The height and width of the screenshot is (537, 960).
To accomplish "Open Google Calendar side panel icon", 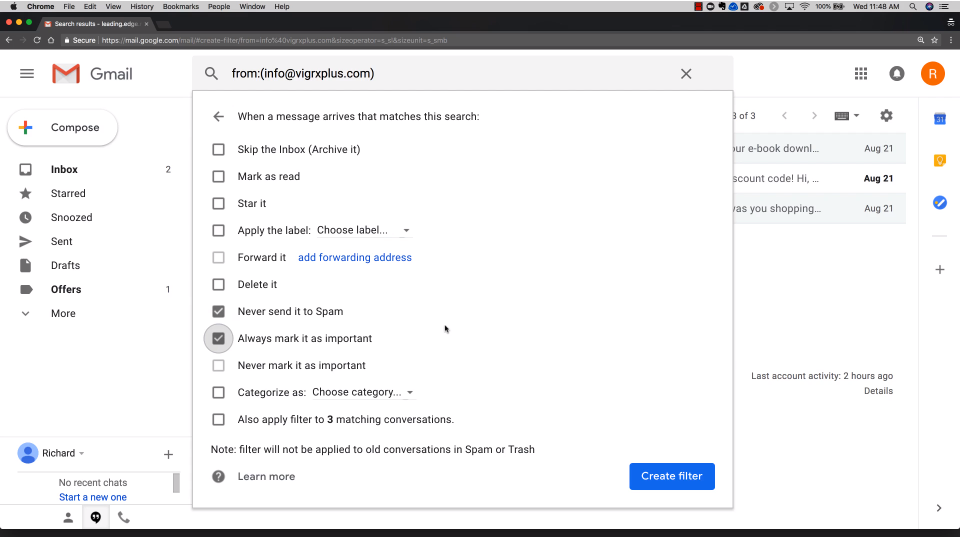I will click(939, 119).
